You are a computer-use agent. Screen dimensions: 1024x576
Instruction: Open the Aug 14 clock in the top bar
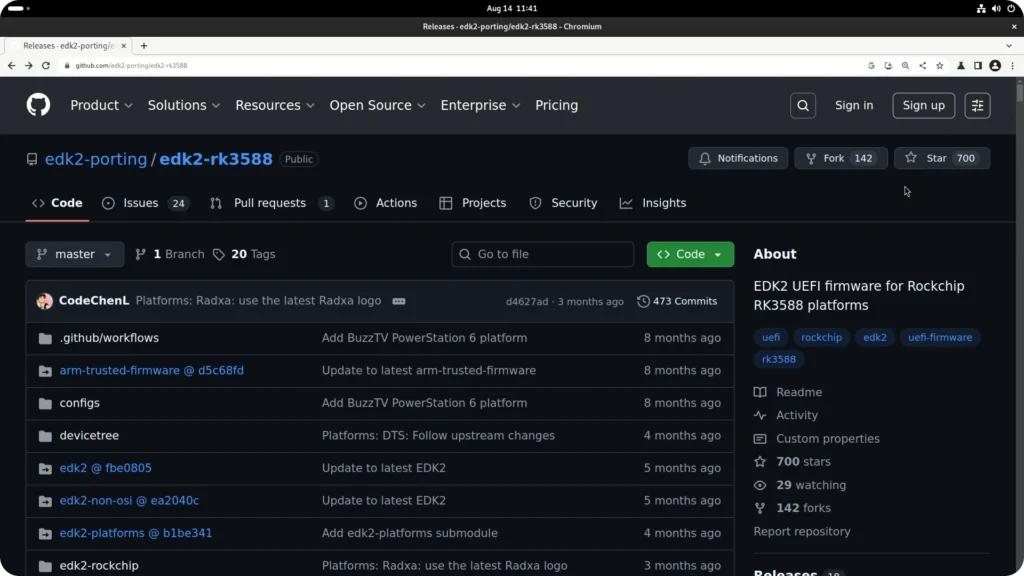pyautogui.click(x=511, y=8)
